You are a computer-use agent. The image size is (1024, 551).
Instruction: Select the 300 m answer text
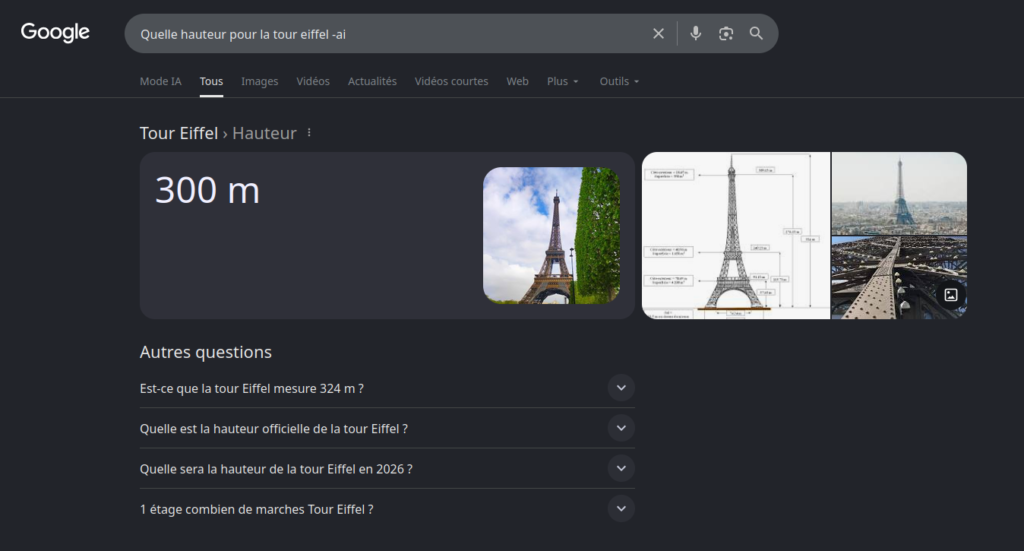tap(207, 191)
